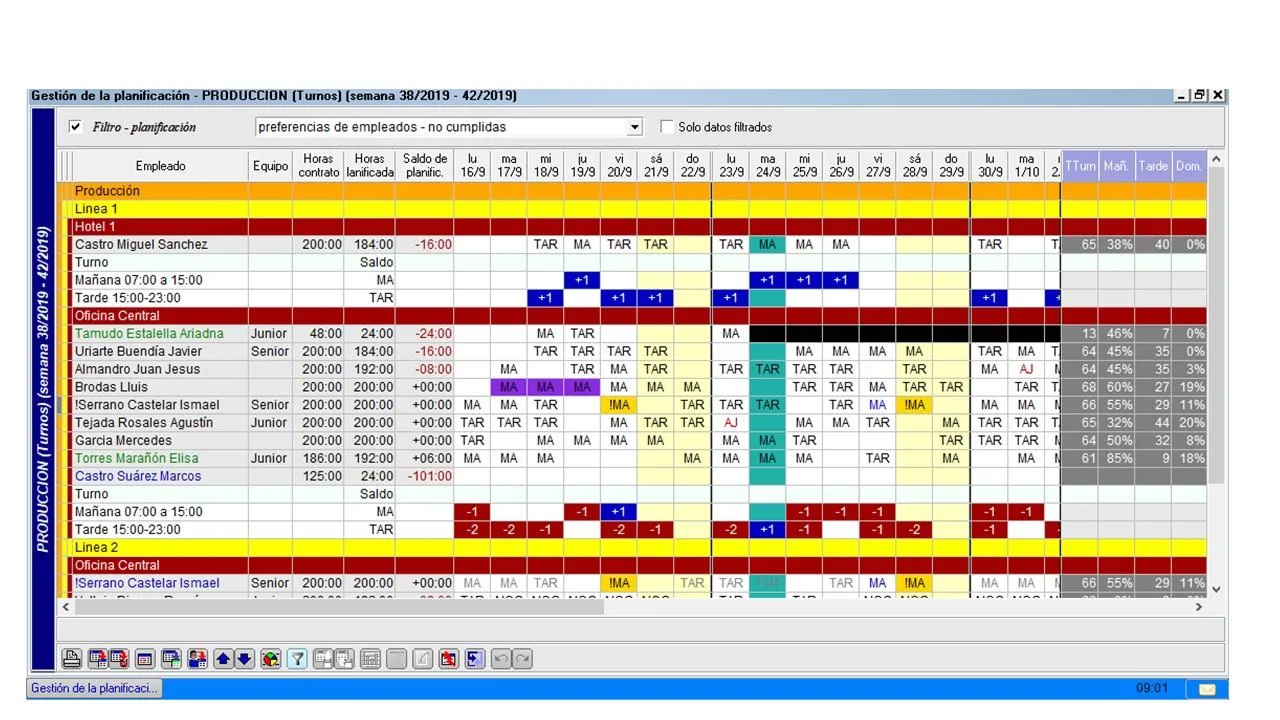Click the Saldo de planific. column header
The height and width of the screenshot is (720, 1280).
[425, 166]
